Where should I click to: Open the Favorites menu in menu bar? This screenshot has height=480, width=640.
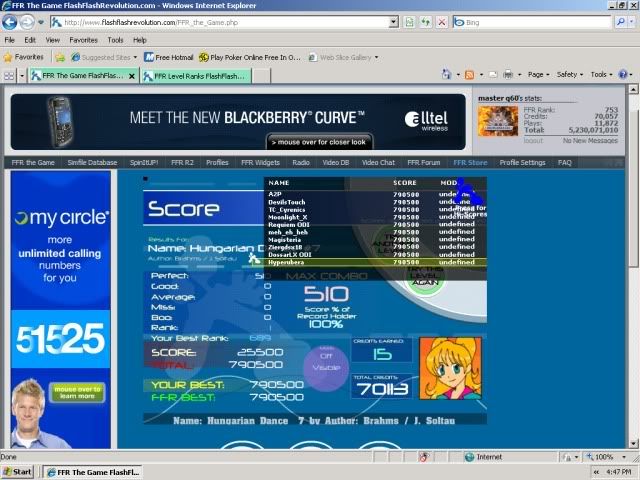[x=83, y=40]
